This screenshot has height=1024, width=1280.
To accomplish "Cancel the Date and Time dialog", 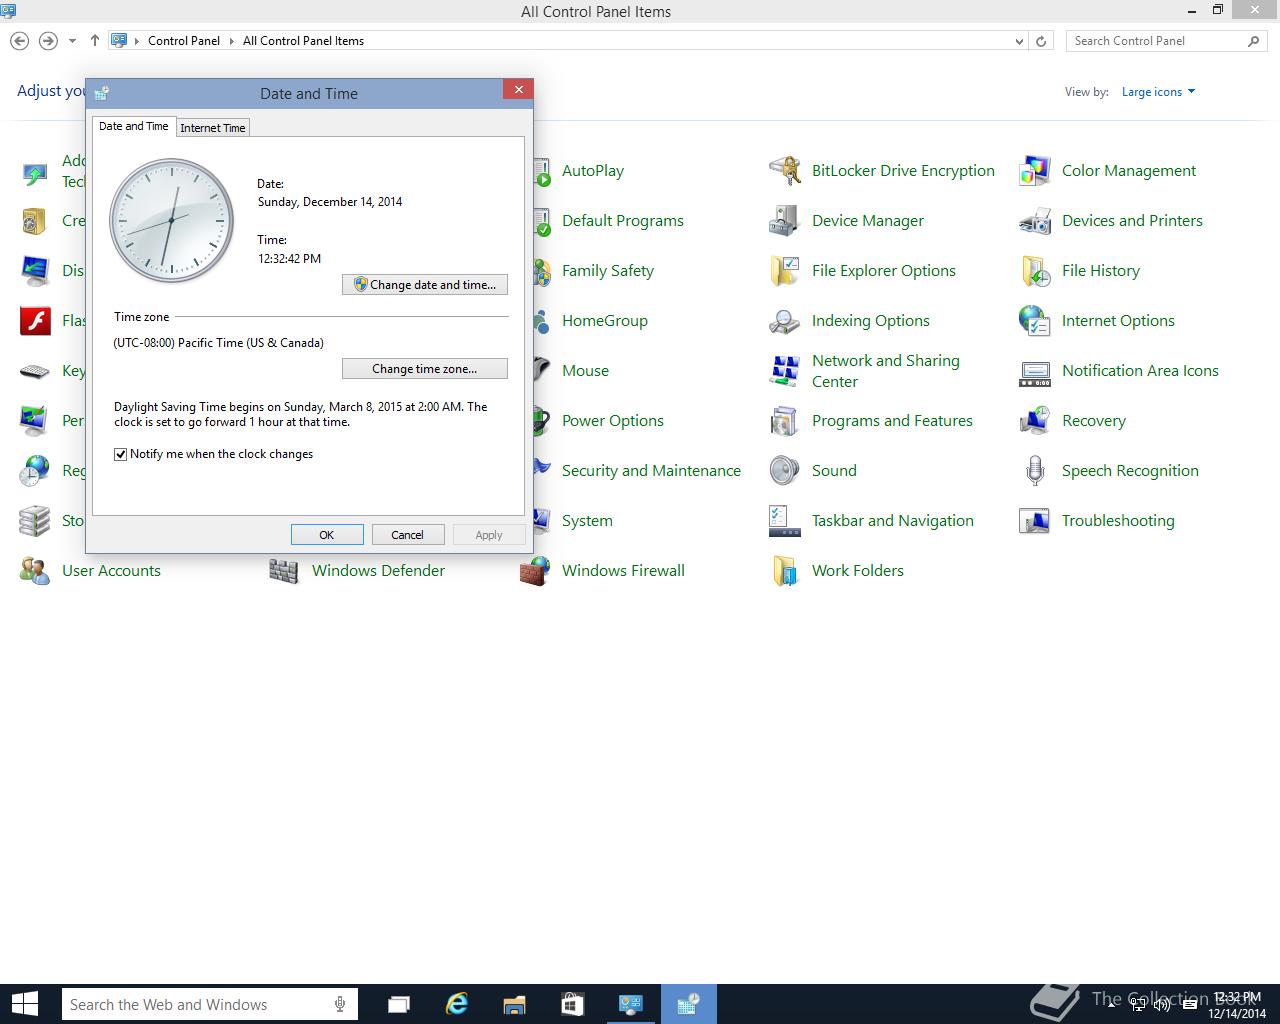I will coord(408,535).
